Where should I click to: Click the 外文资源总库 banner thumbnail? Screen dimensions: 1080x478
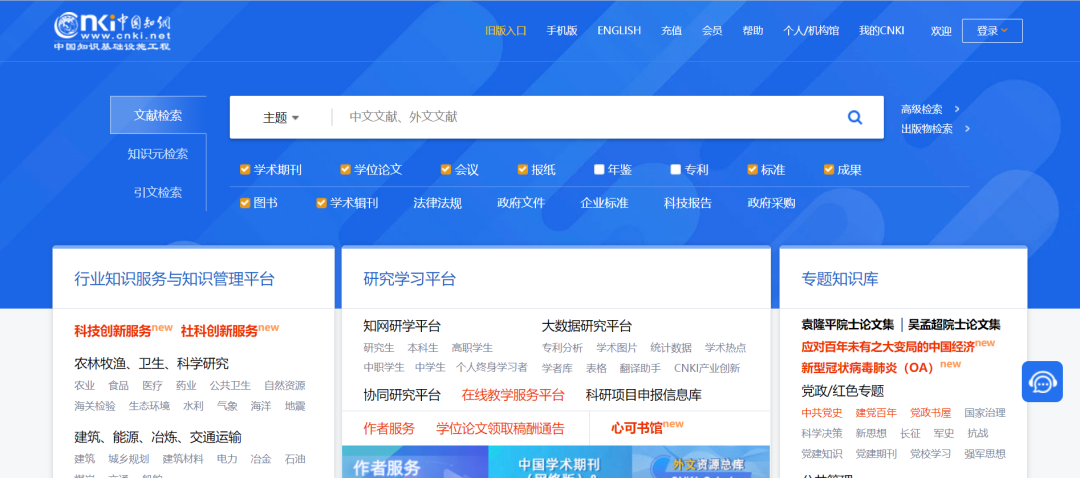coord(701,461)
